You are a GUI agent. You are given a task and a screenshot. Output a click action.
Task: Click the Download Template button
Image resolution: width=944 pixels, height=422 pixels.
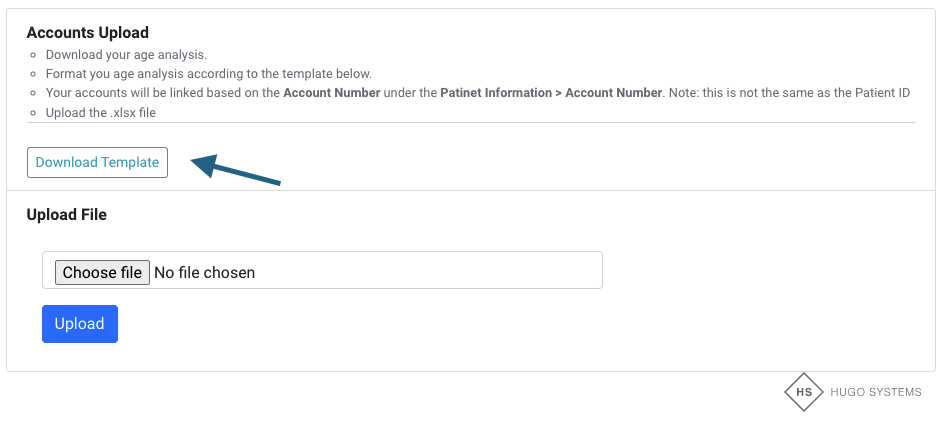coord(97,163)
